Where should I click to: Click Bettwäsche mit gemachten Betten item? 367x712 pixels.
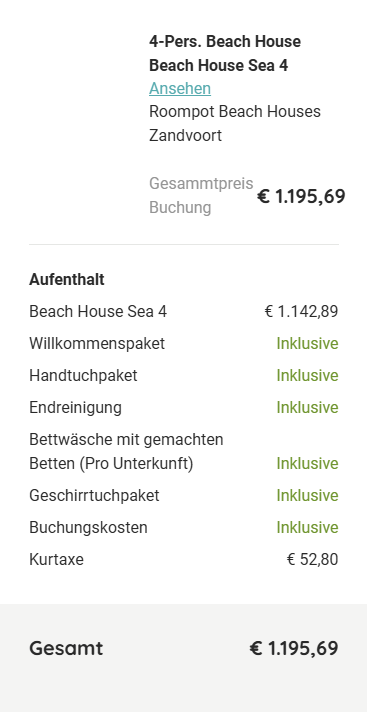pyautogui.click(x=126, y=452)
